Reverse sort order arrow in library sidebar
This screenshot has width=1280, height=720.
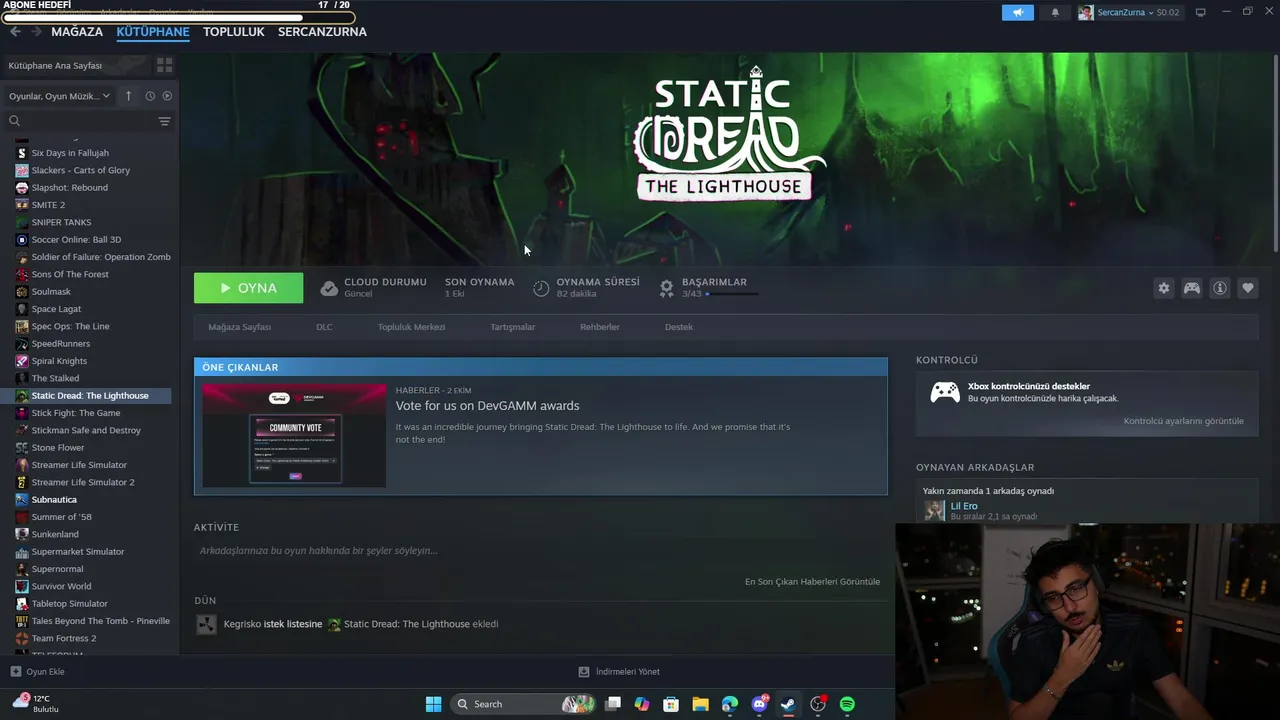click(128, 96)
